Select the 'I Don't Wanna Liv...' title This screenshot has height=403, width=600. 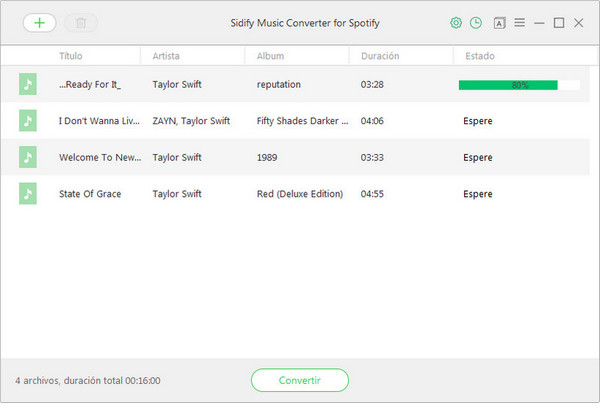click(99, 121)
